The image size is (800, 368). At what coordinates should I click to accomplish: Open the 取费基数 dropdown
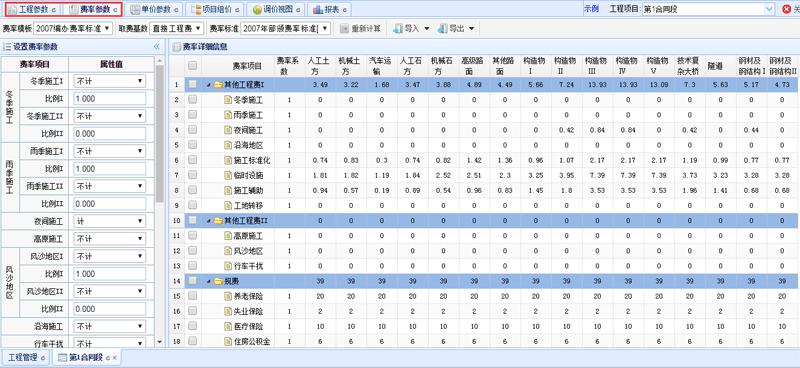pos(177,29)
